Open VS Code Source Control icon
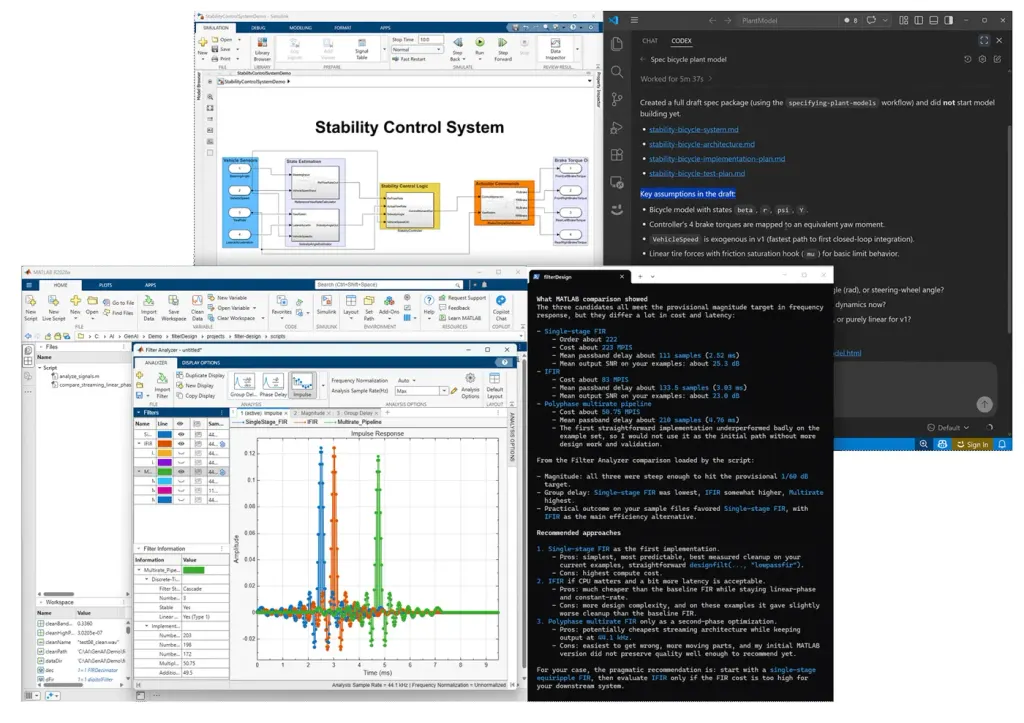 [616, 99]
